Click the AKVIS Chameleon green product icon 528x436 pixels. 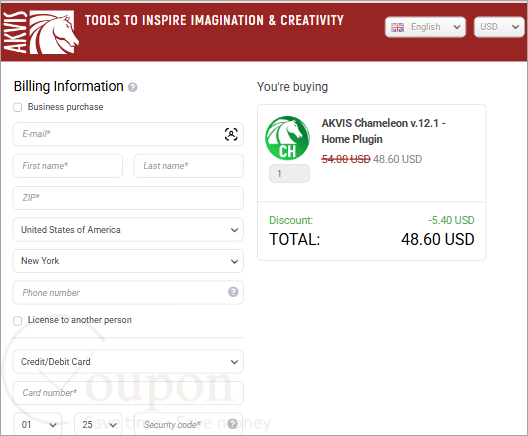(x=287, y=138)
